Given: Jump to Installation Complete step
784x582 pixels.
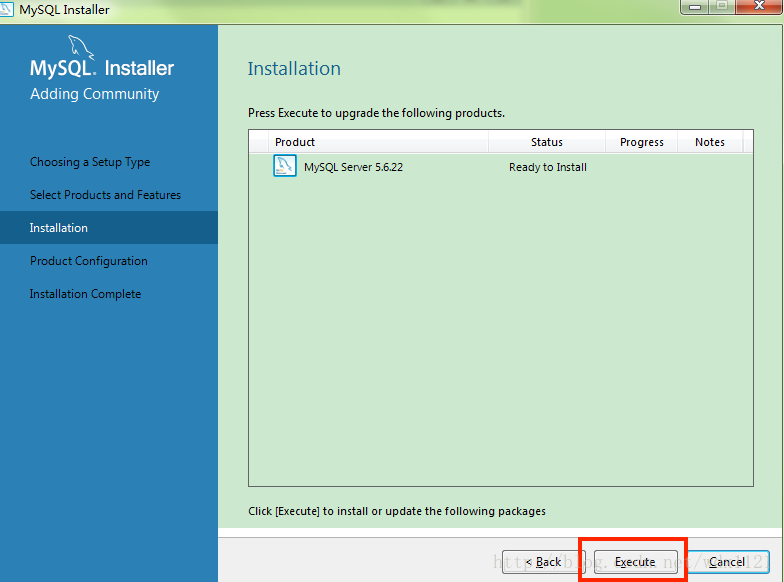Looking at the screenshot, I should [x=85, y=294].
